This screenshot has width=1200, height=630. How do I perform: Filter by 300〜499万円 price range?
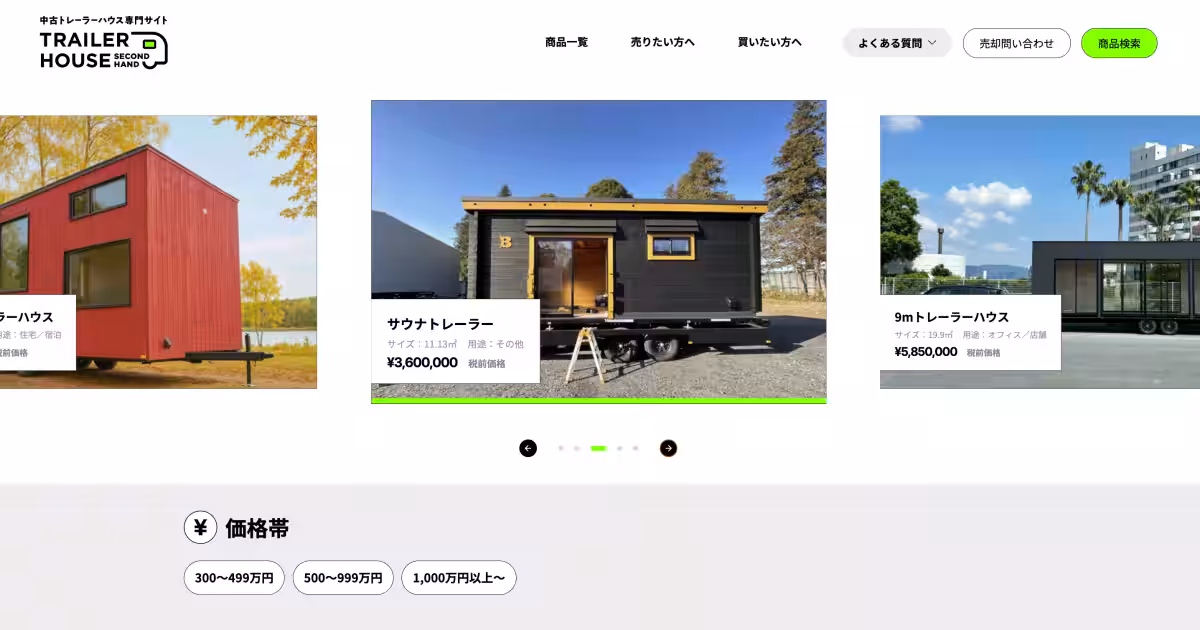pyautogui.click(x=234, y=578)
